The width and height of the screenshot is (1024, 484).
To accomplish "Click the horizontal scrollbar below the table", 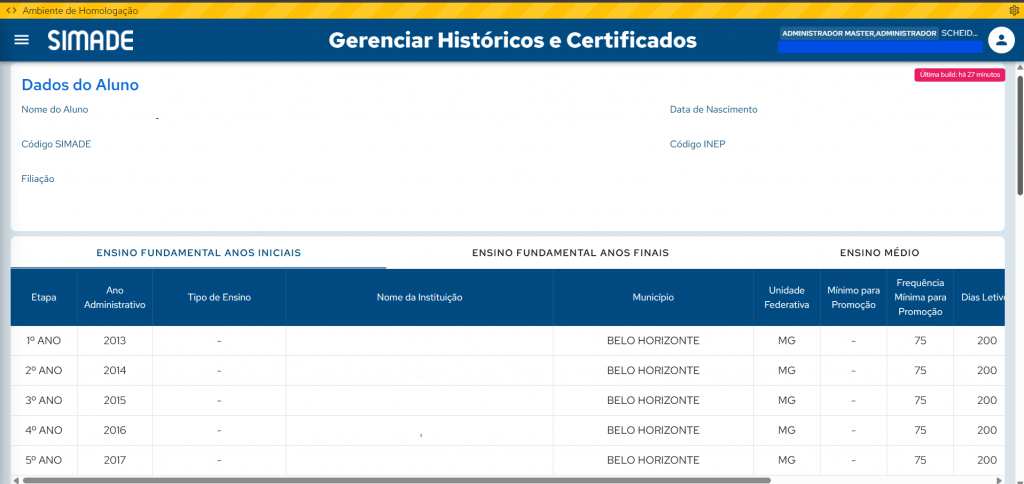I will coord(400,480).
